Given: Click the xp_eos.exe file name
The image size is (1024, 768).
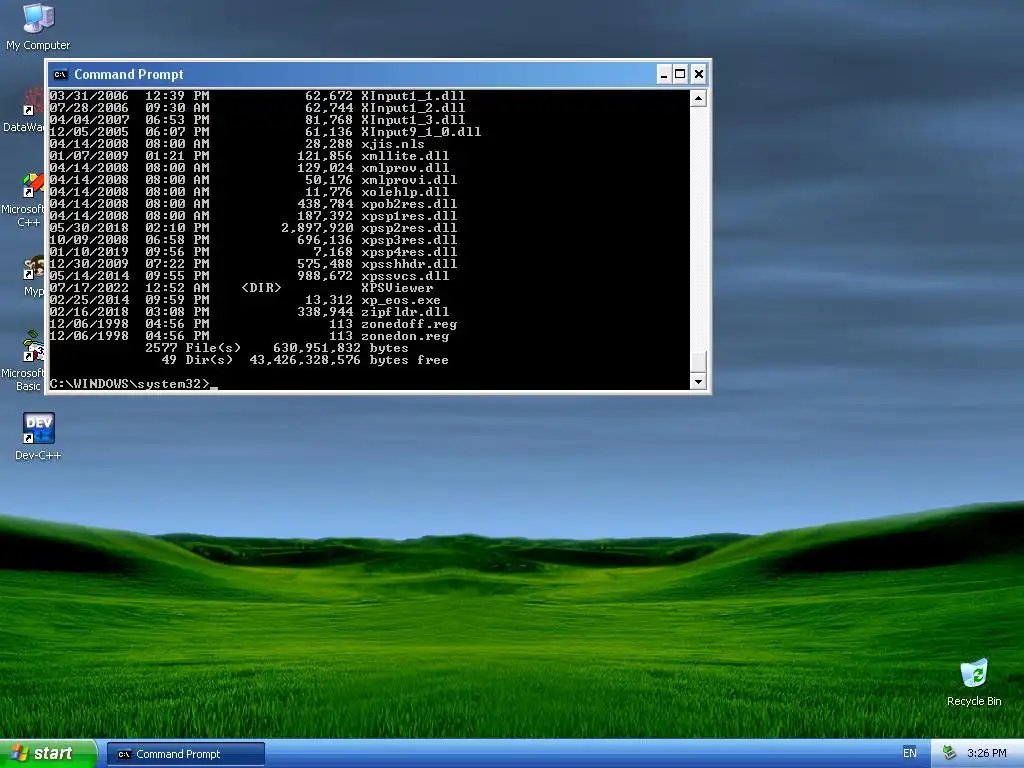Looking at the screenshot, I should [x=401, y=300].
